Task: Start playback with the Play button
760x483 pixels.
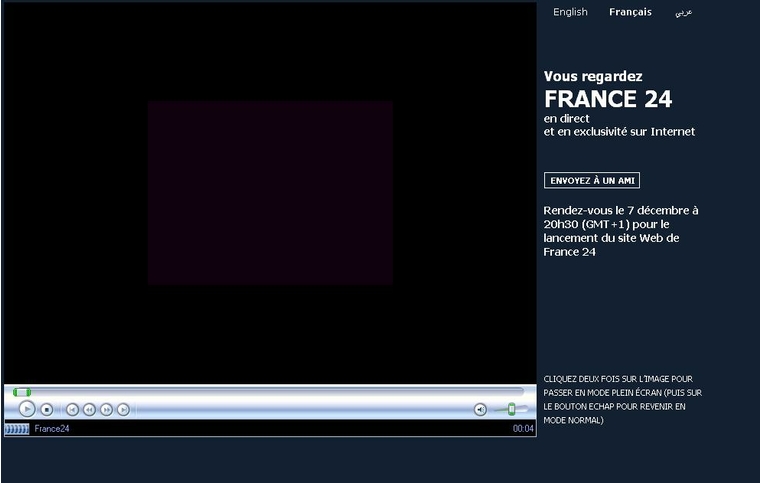Action: click(x=27, y=409)
